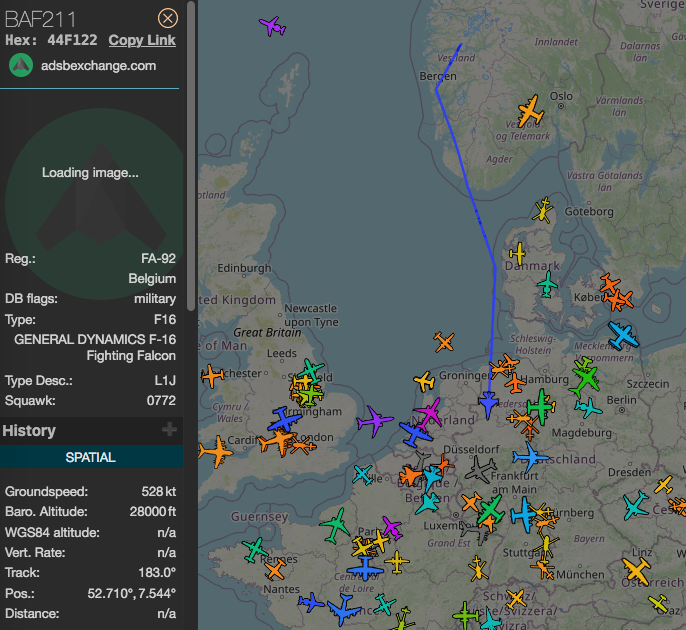This screenshot has height=630, width=686.
Task: Select the large blue aircraft over Centre-Val de Loire
Action: tap(365, 568)
